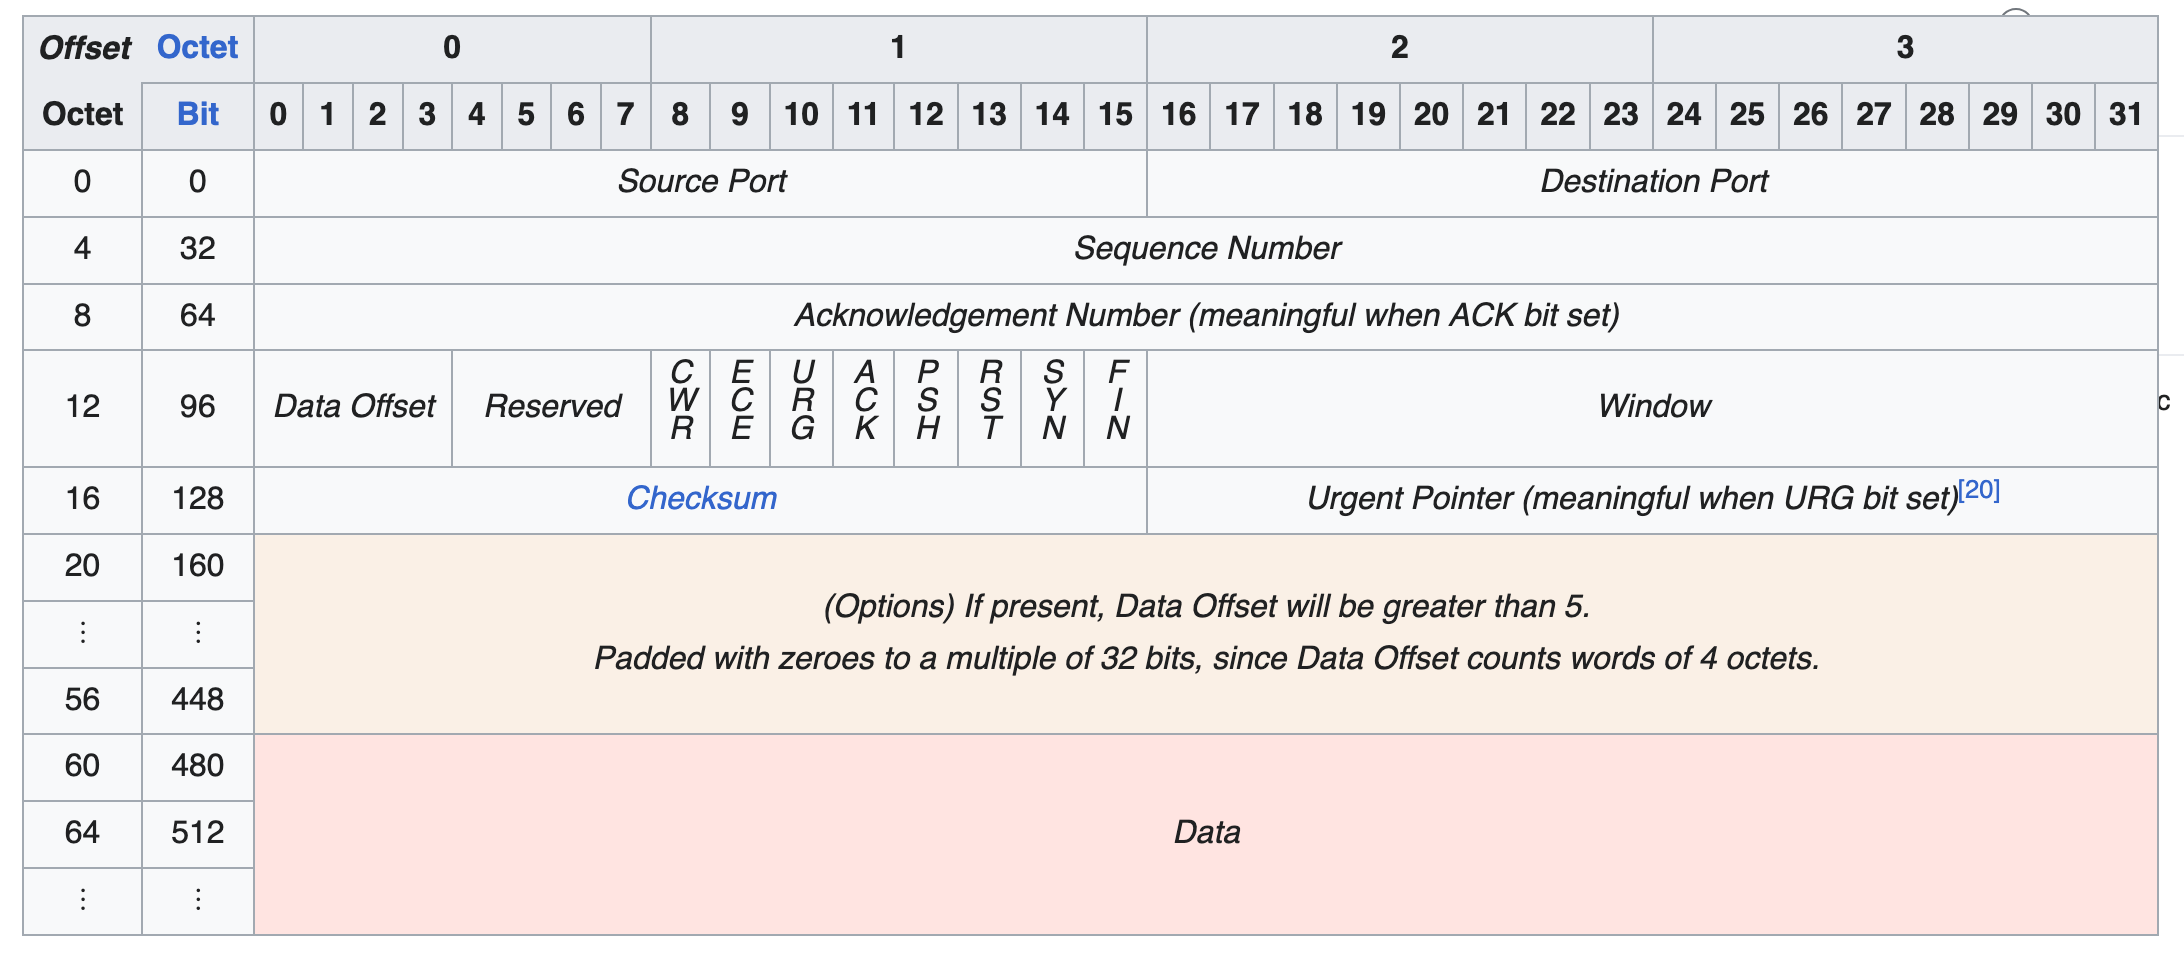
Task: Select the Window field
Action: click(1655, 406)
